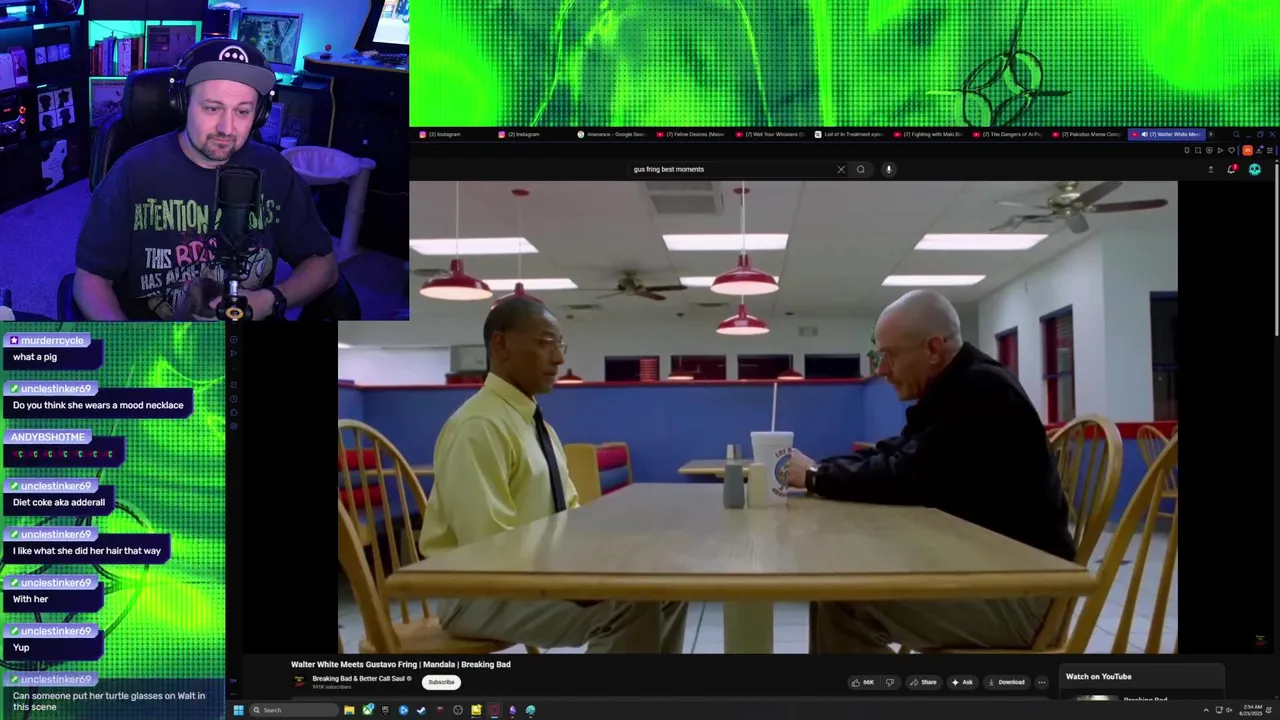1280x720 pixels.
Task: Switch to the Feline Desires tab
Action: point(692,134)
